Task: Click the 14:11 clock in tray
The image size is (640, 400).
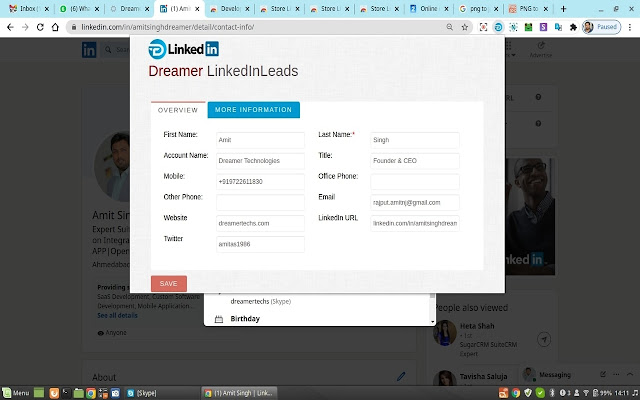Action: pos(622,393)
